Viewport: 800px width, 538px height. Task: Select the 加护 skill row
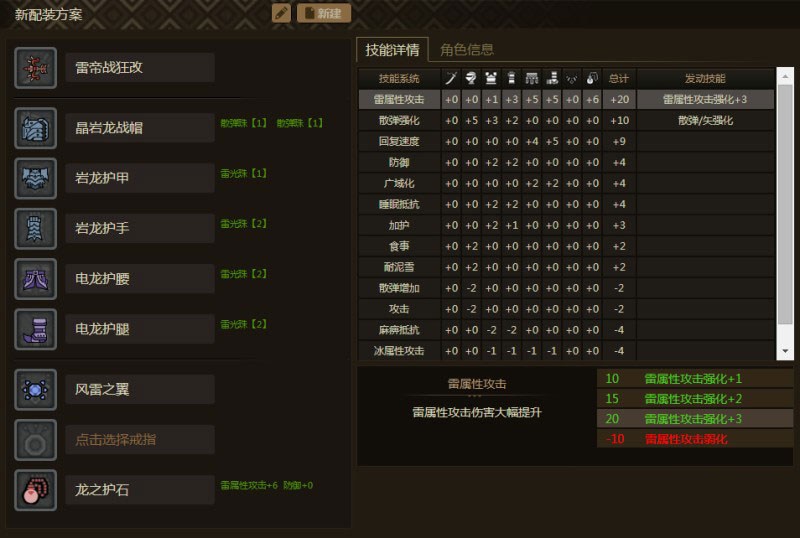[x=566, y=225]
